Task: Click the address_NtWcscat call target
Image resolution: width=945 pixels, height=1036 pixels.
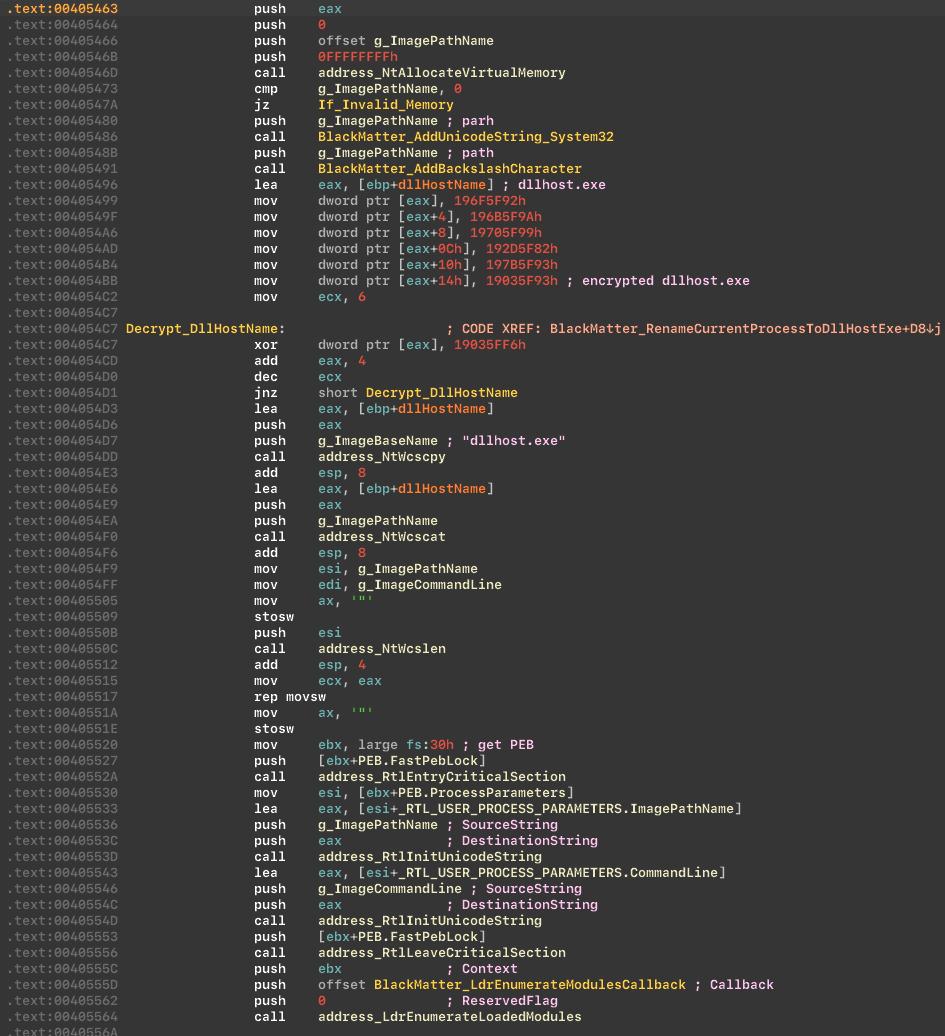Action: pos(381,537)
